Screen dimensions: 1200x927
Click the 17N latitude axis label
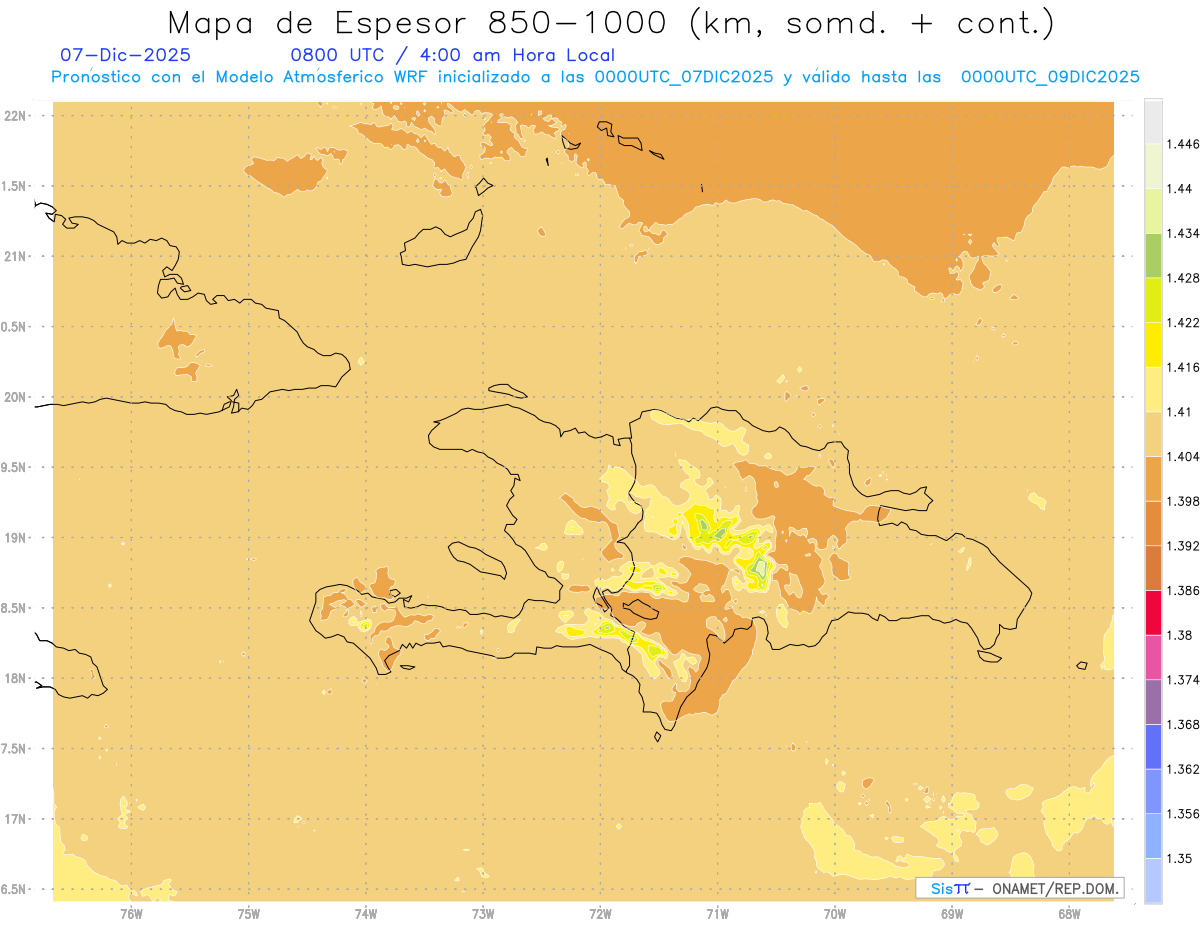pyautogui.click(x=15, y=819)
